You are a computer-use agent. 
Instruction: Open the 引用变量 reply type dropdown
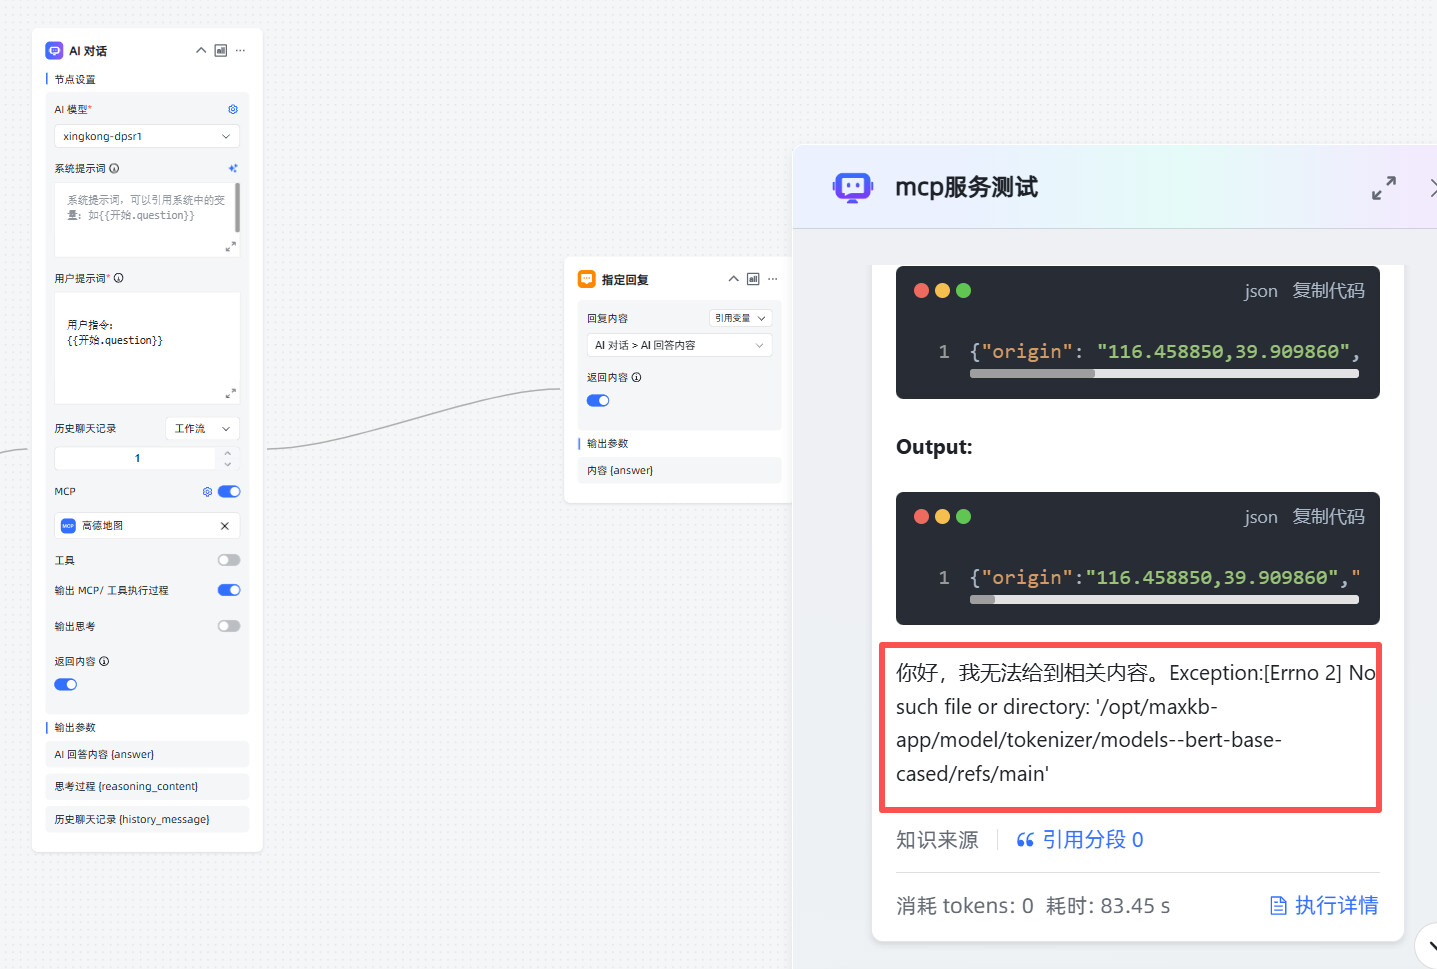740,318
